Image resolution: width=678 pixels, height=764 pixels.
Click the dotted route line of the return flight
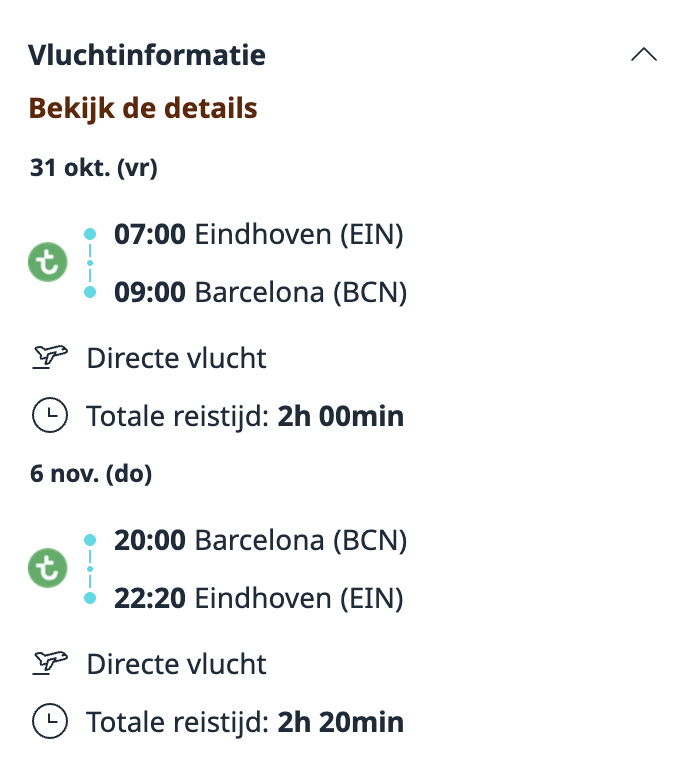coord(90,569)
